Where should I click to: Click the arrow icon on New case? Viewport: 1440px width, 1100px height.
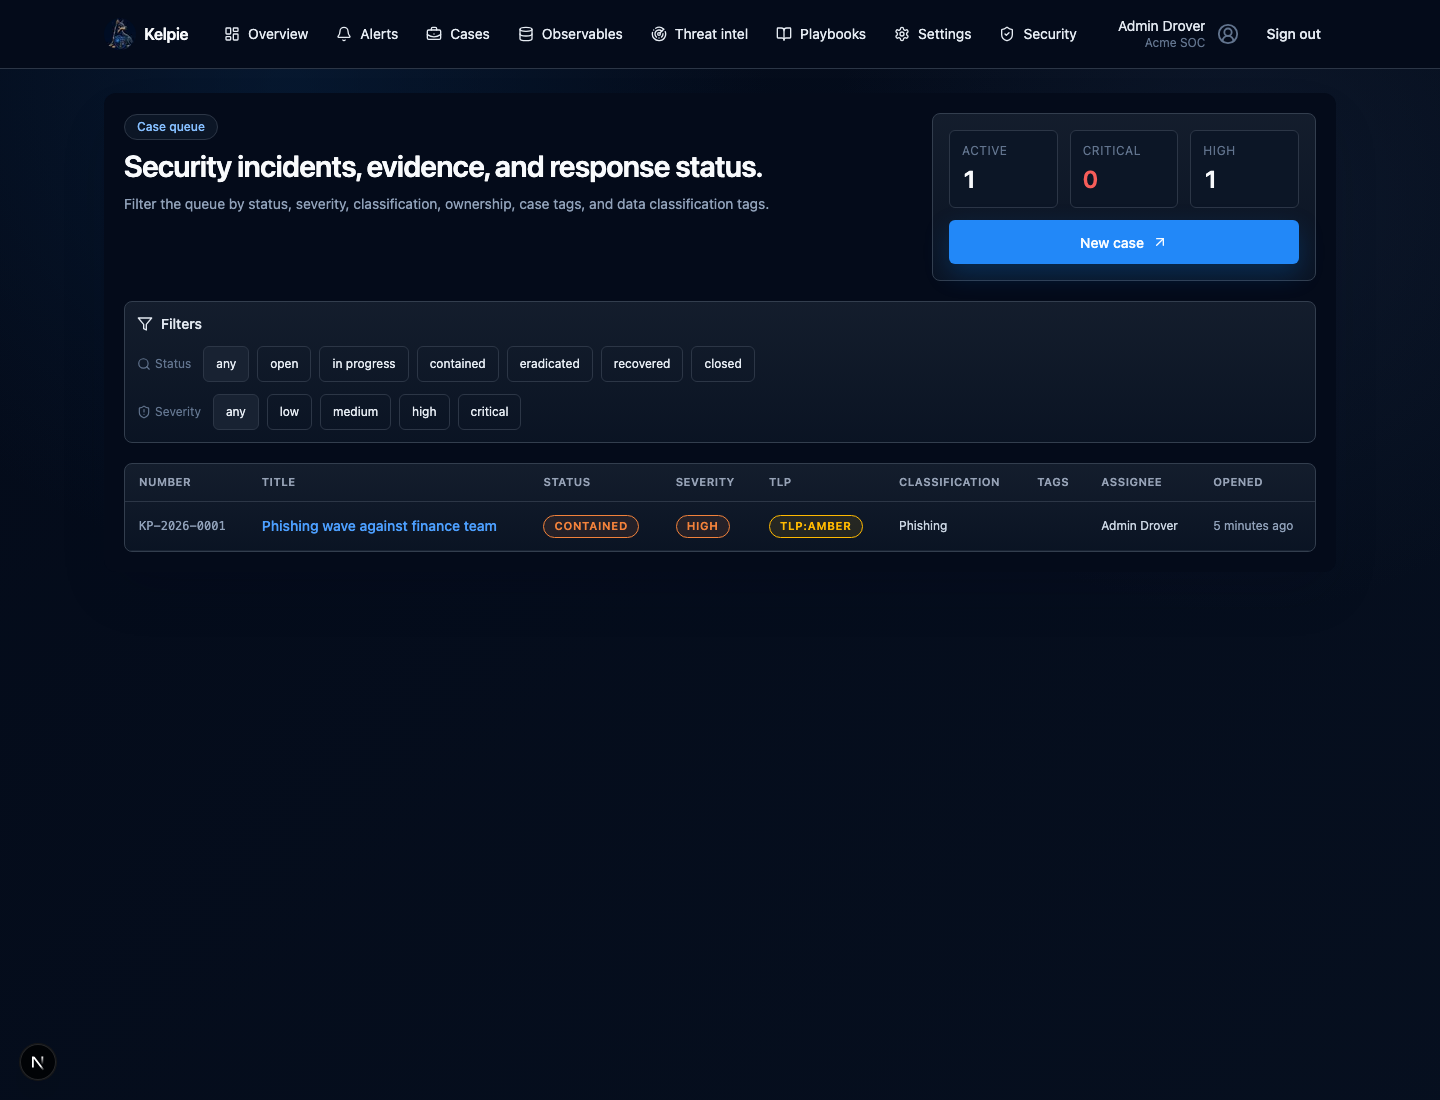[1160, 242]
